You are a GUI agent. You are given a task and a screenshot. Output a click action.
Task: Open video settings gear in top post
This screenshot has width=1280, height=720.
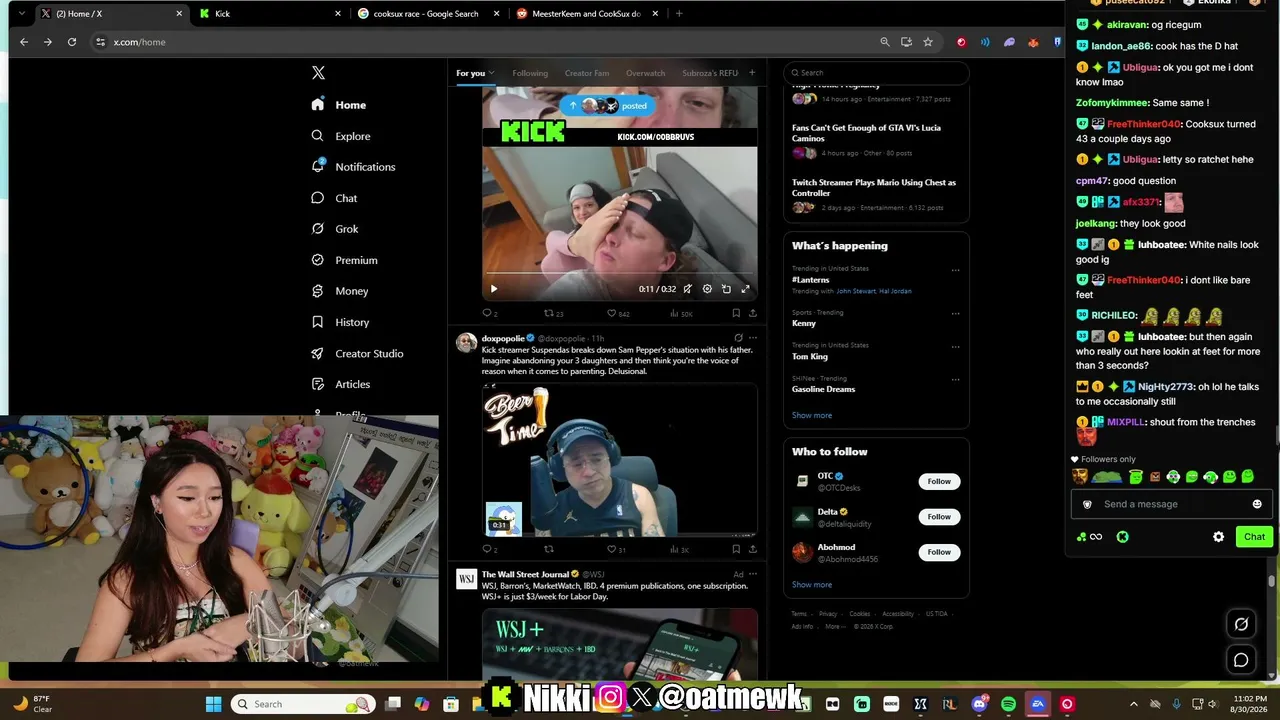pyautogui.click(x=707, y=289)
